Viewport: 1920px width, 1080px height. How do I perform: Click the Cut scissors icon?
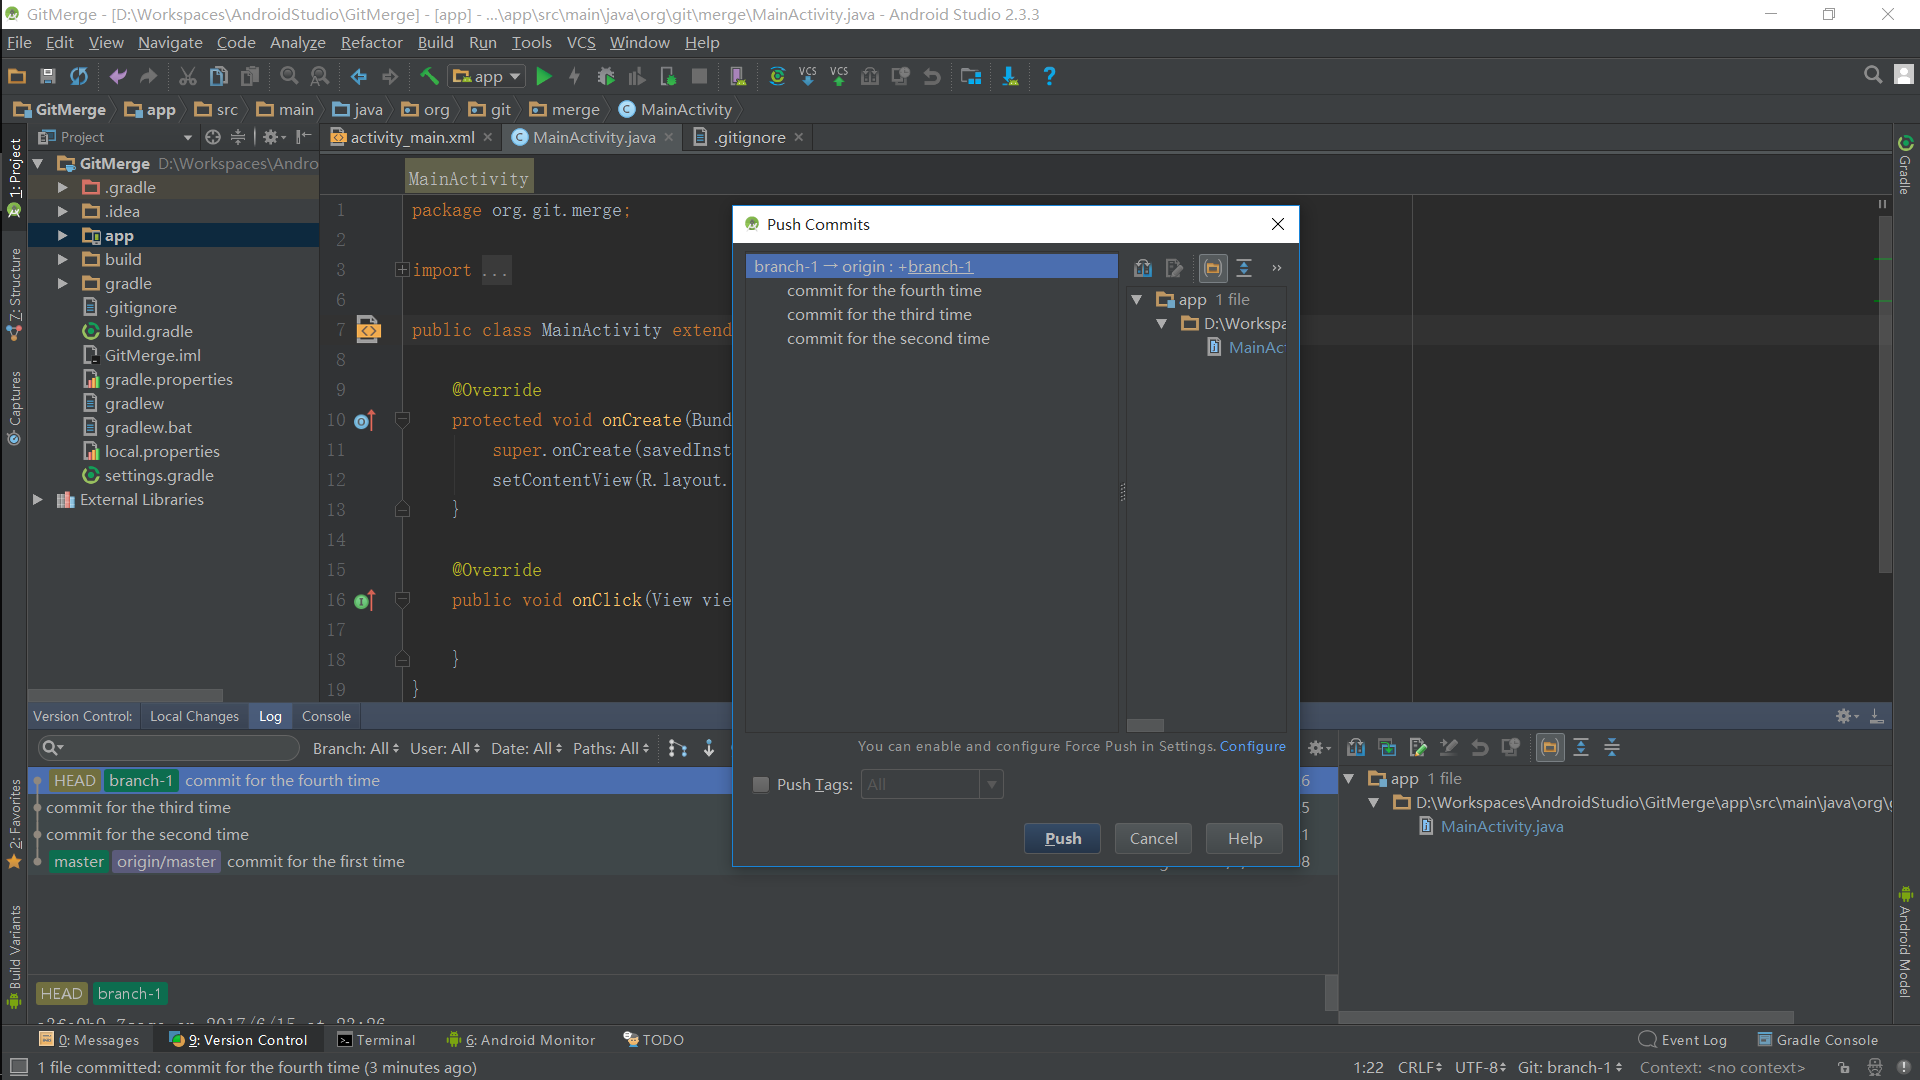(x=188, y=76)
